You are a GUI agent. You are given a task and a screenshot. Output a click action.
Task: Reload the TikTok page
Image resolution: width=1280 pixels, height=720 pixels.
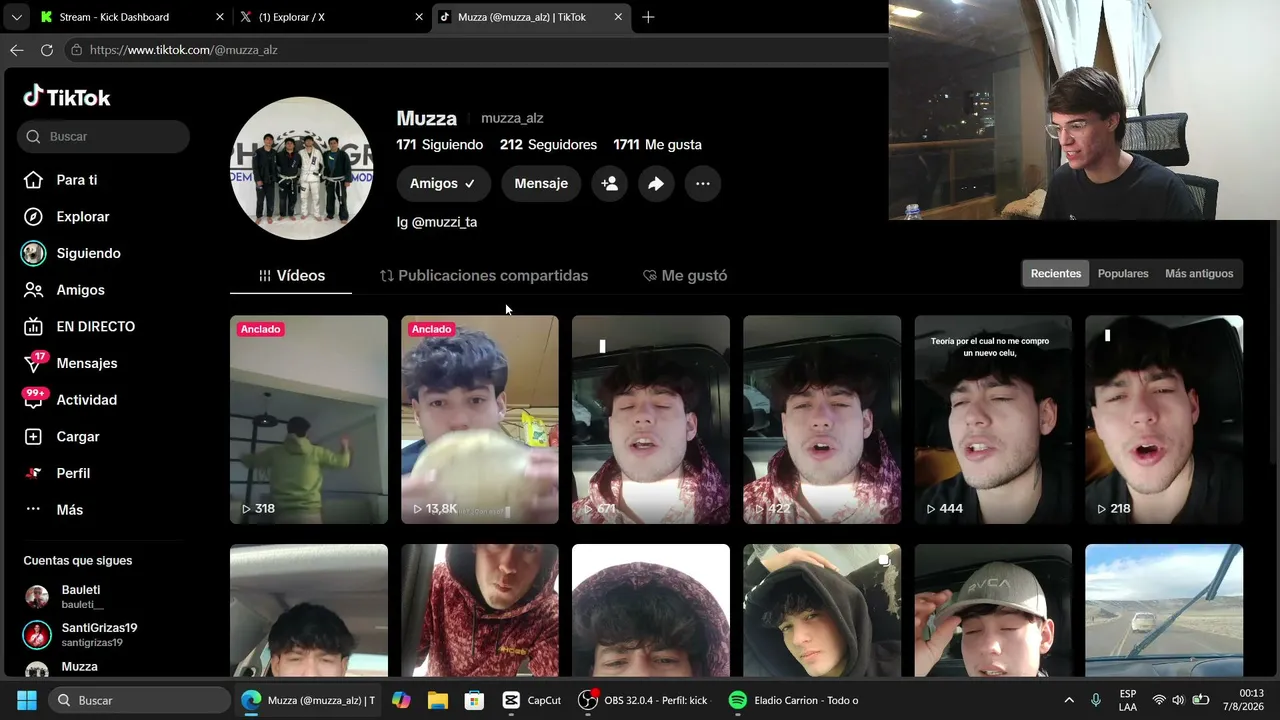[x=47, y=50]
